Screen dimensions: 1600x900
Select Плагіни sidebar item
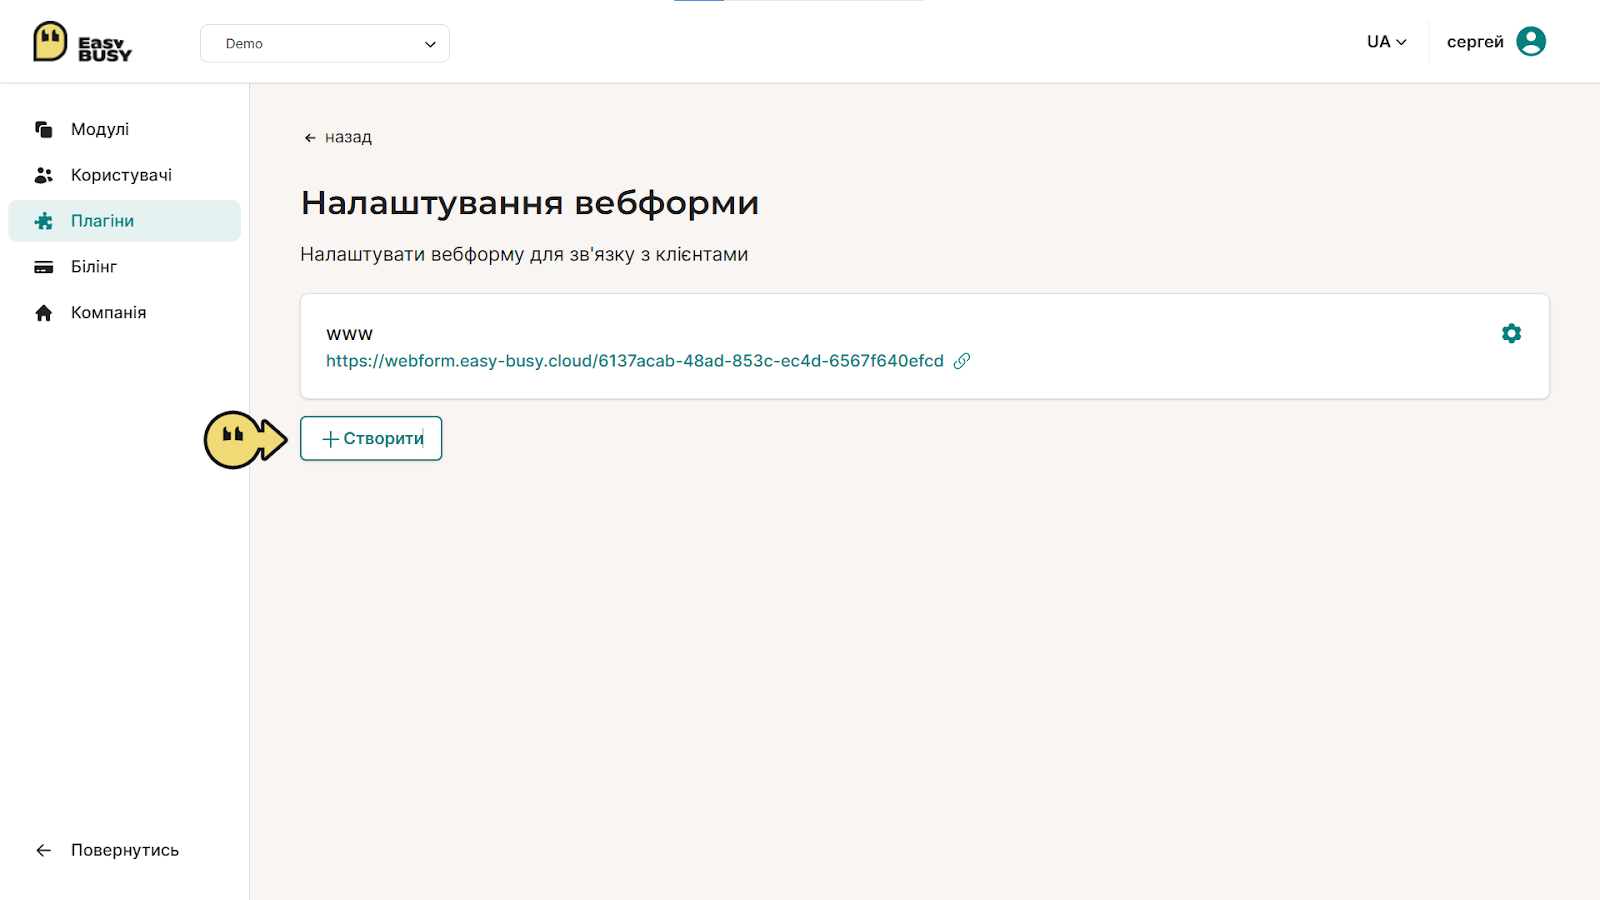[x=125, y=221]
